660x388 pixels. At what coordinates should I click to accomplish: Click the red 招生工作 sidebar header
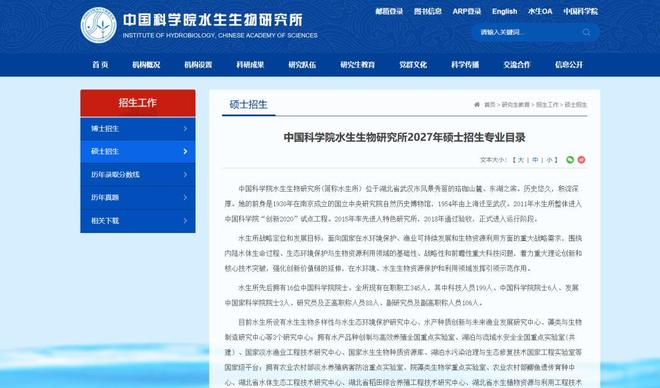[138, 103]
